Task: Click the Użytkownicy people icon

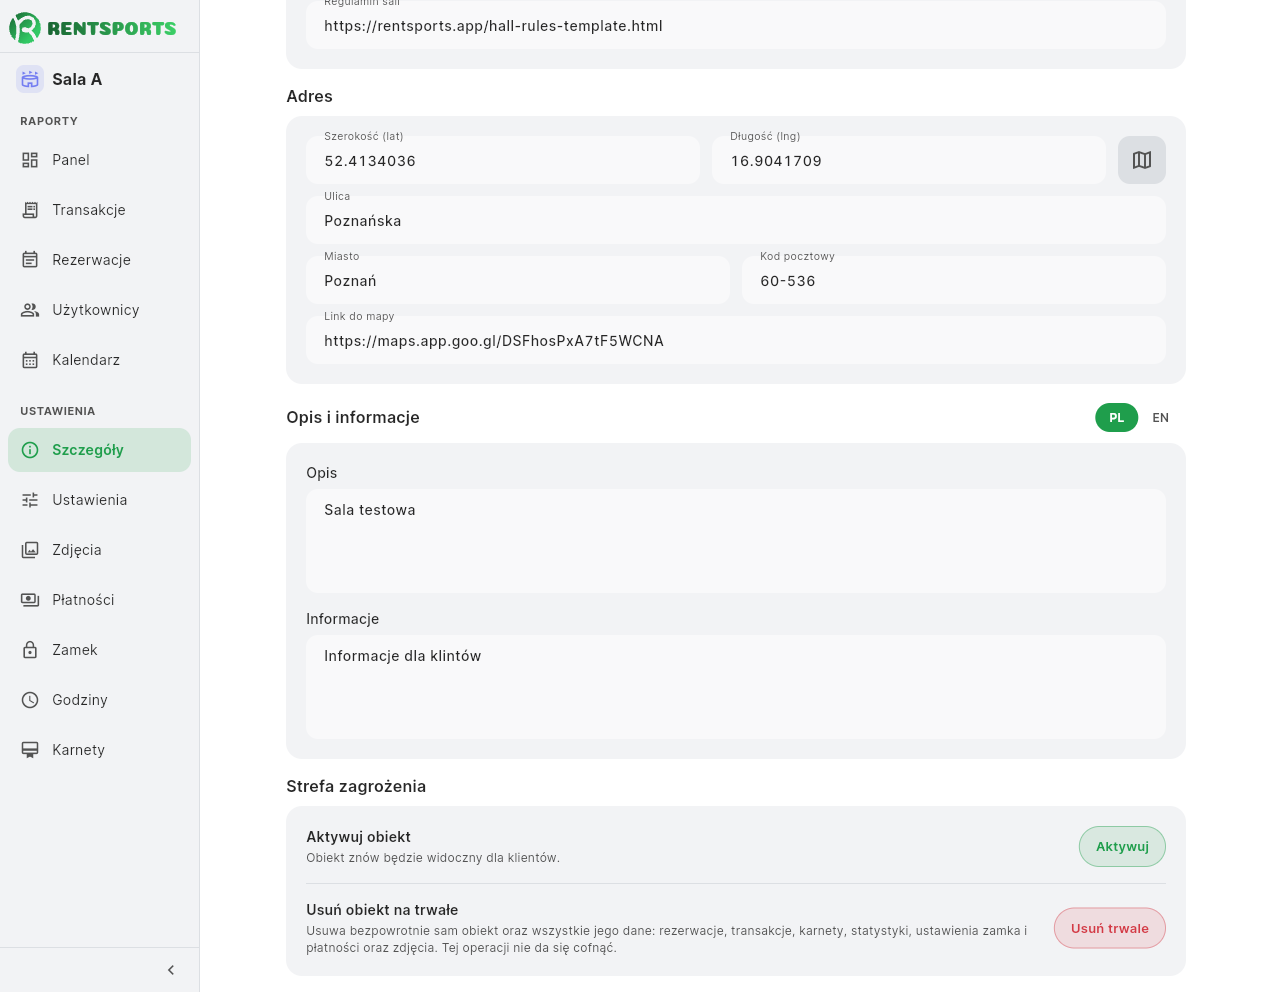Action: (x=30, y=310)
